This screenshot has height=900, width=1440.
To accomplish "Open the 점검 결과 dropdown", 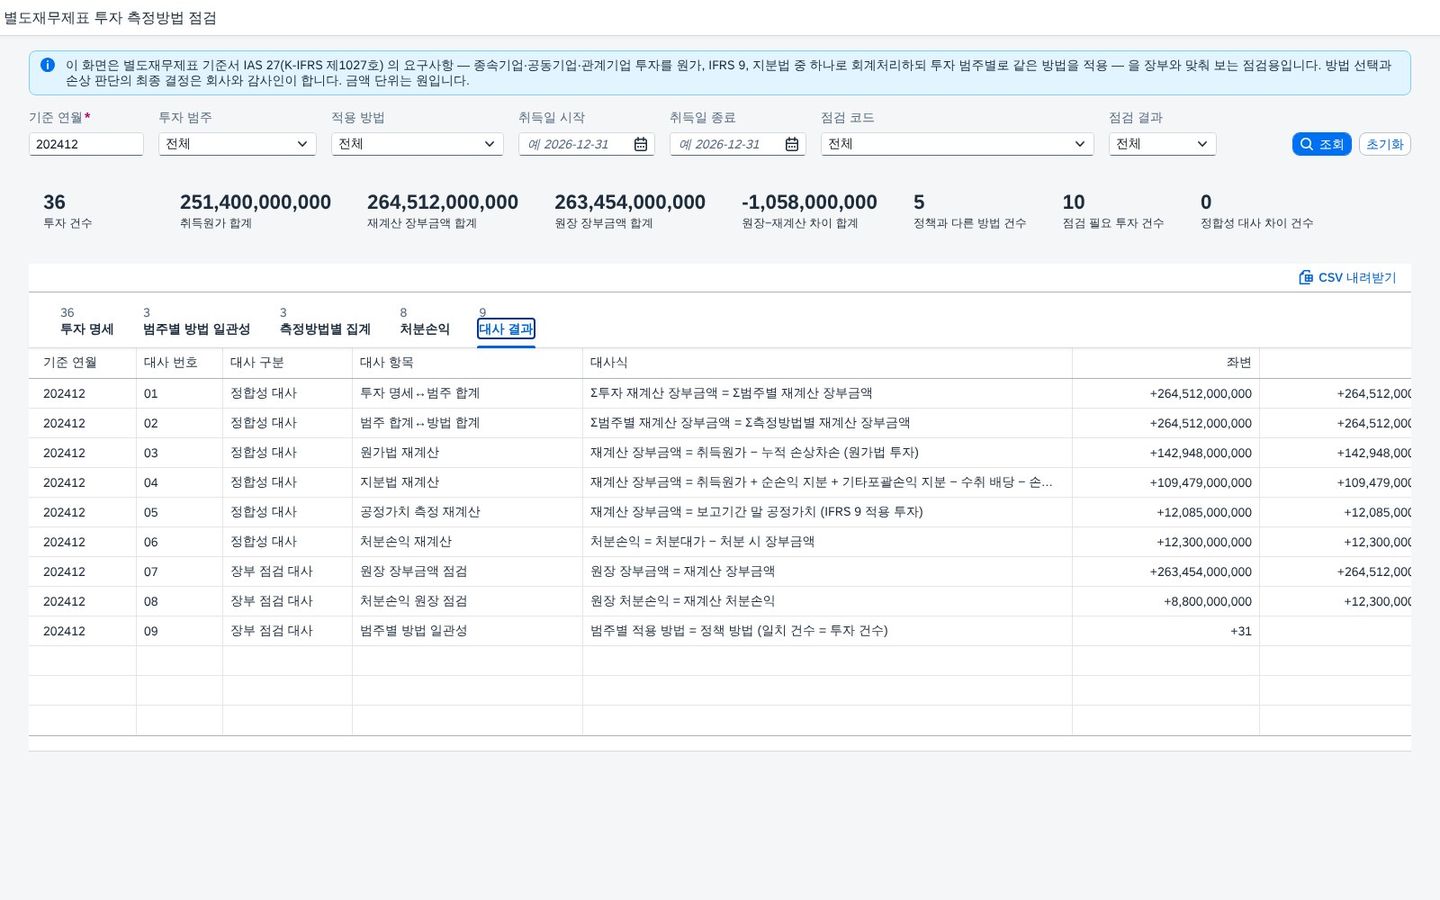I will coord(1202,144).
